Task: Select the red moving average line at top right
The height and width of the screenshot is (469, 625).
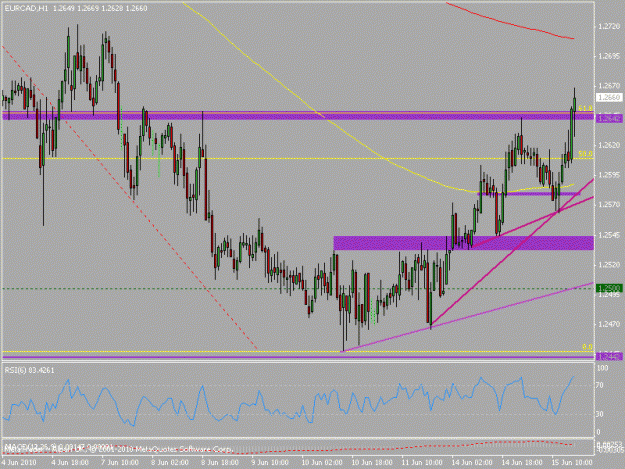Action: (510, 24)
